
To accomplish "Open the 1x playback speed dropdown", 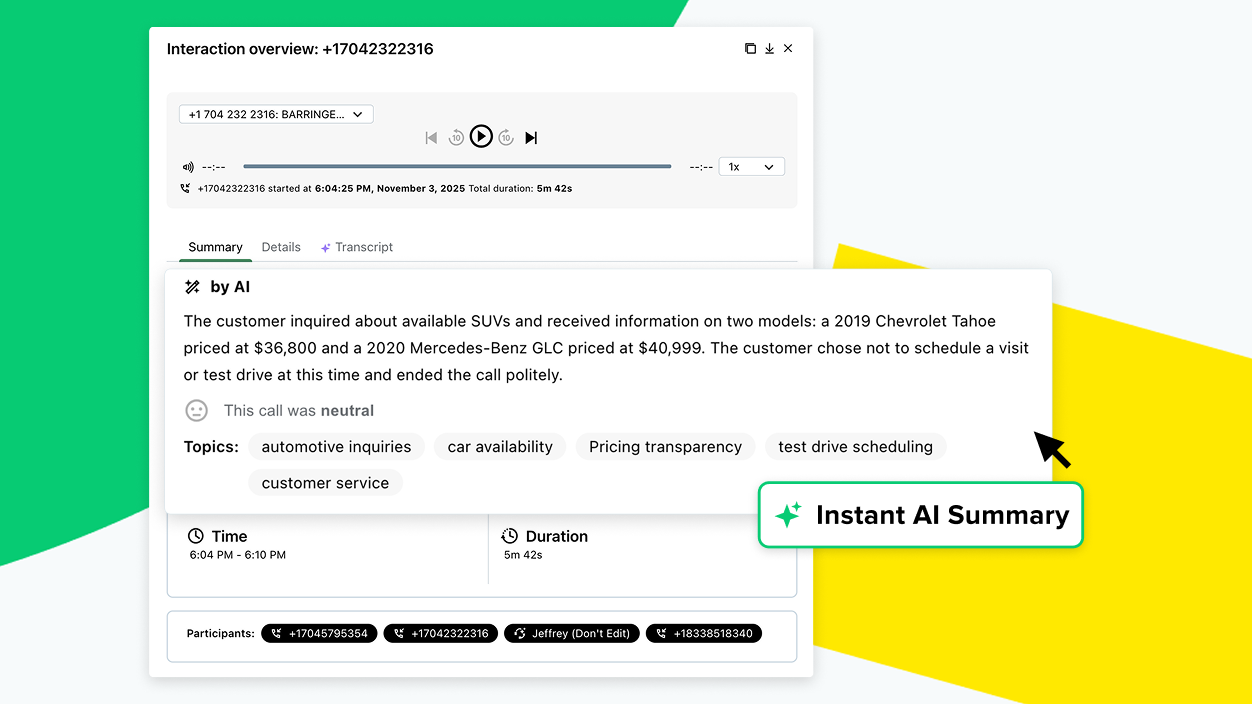I will point(751,166).
